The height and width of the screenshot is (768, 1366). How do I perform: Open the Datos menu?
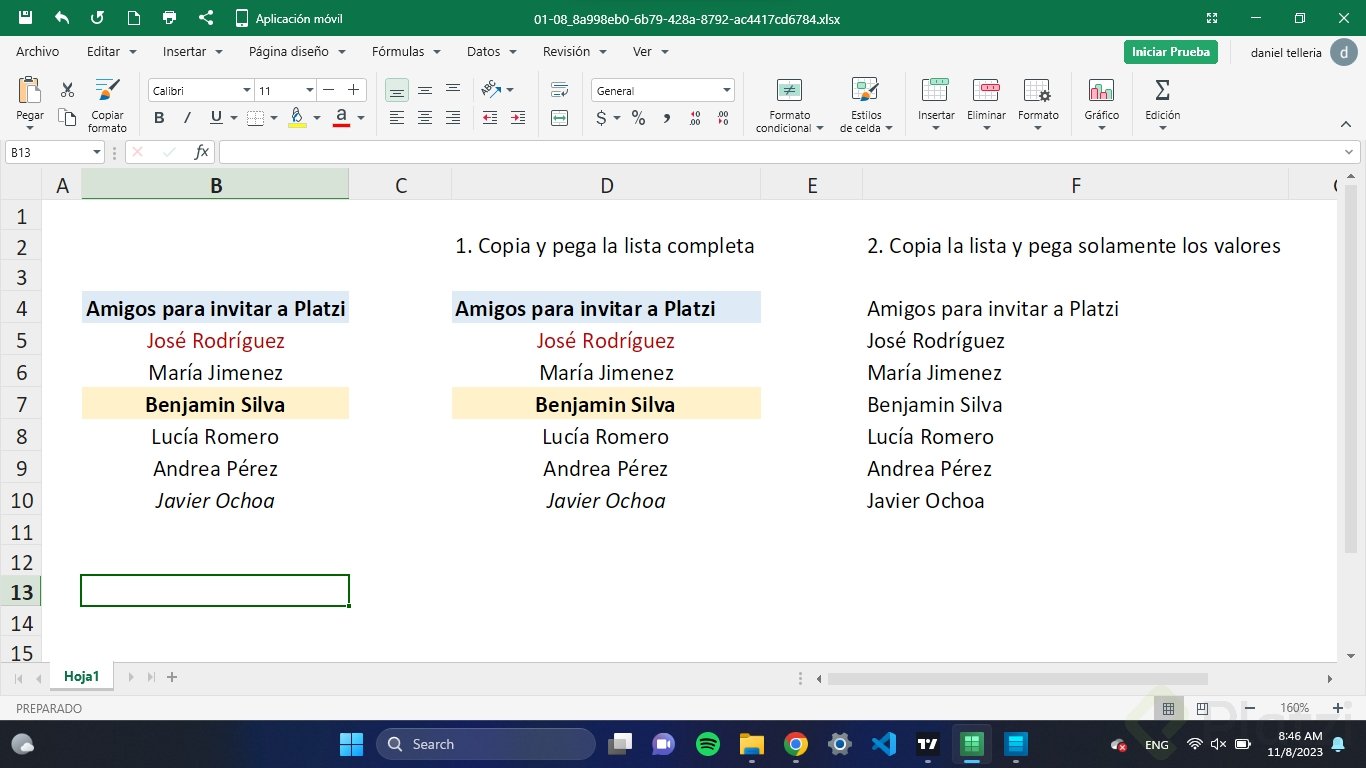(x=492, y=51)
